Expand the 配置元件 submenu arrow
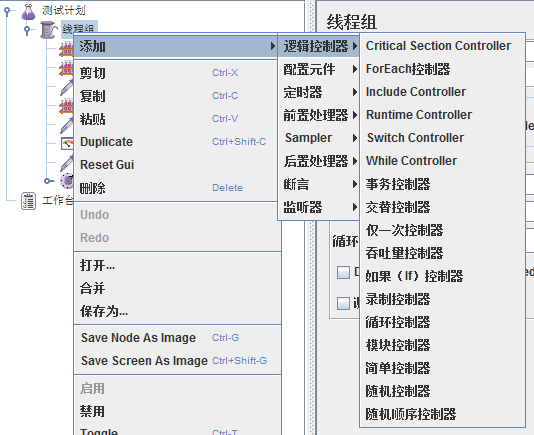 (x=355, y=69)
